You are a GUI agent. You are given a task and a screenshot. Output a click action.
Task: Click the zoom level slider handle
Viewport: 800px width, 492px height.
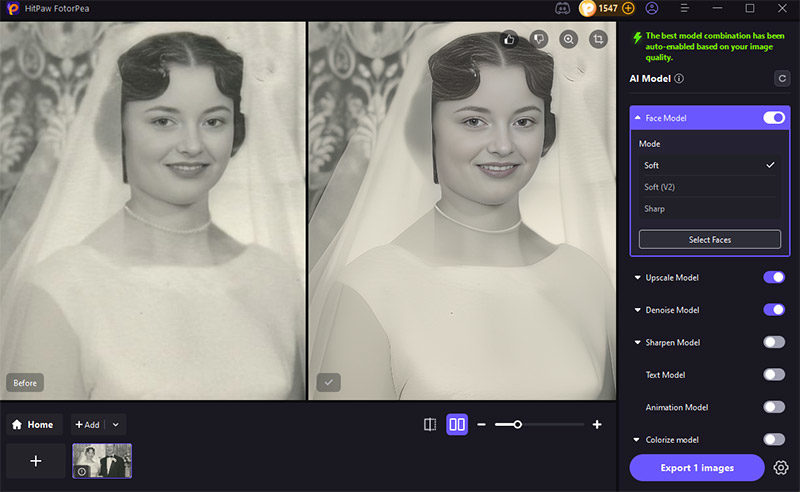click(517, 425)
